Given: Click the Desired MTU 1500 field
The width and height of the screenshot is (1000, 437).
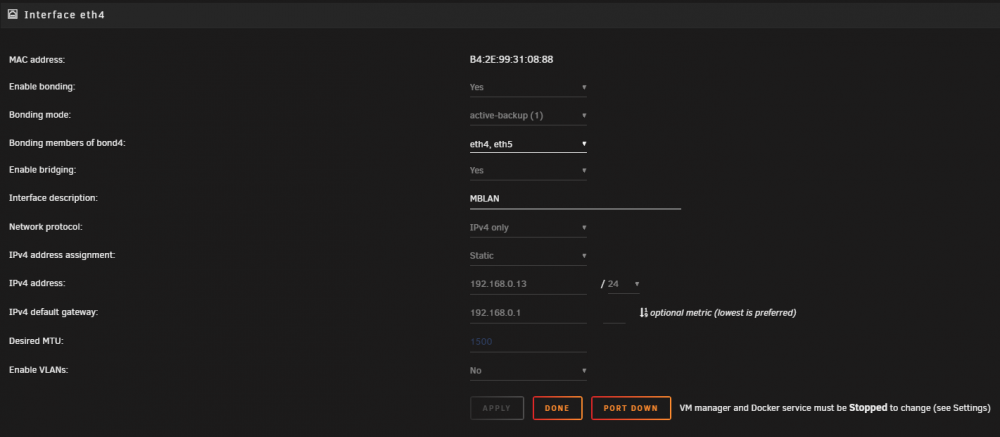Looking at the screenshot, I should point(528,342).
